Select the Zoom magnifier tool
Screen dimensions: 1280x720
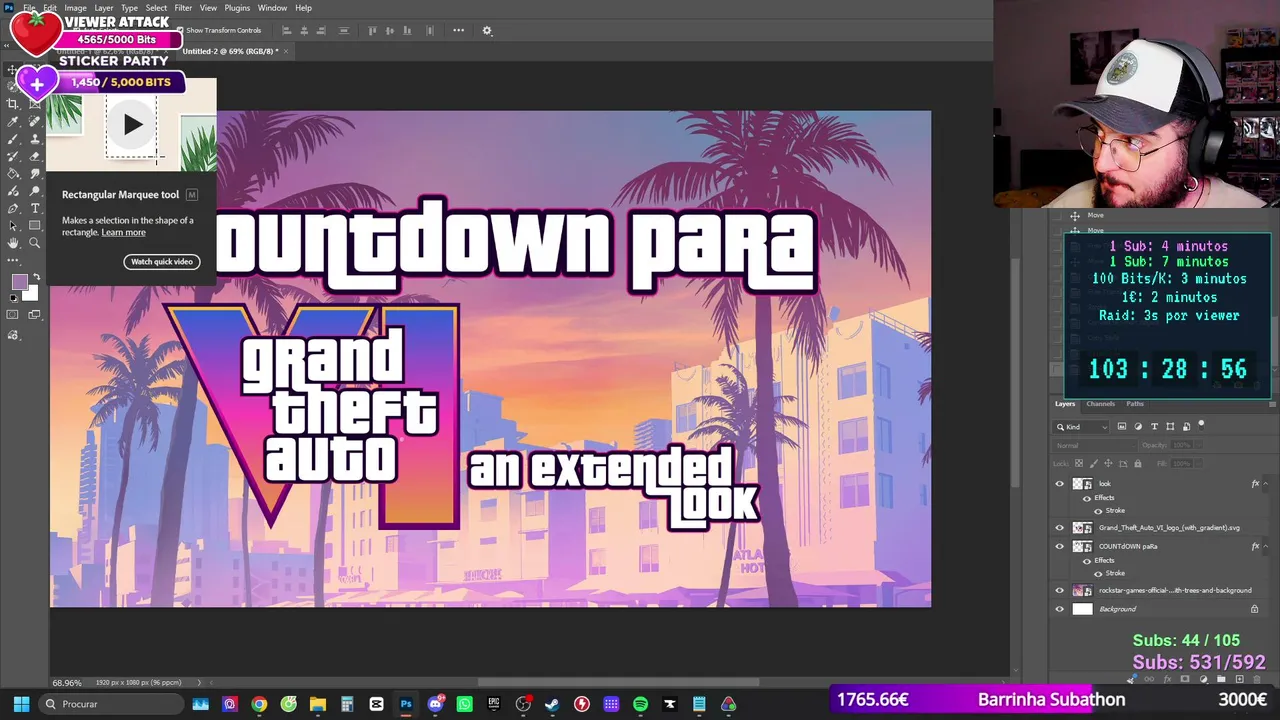tap(35, 243)
